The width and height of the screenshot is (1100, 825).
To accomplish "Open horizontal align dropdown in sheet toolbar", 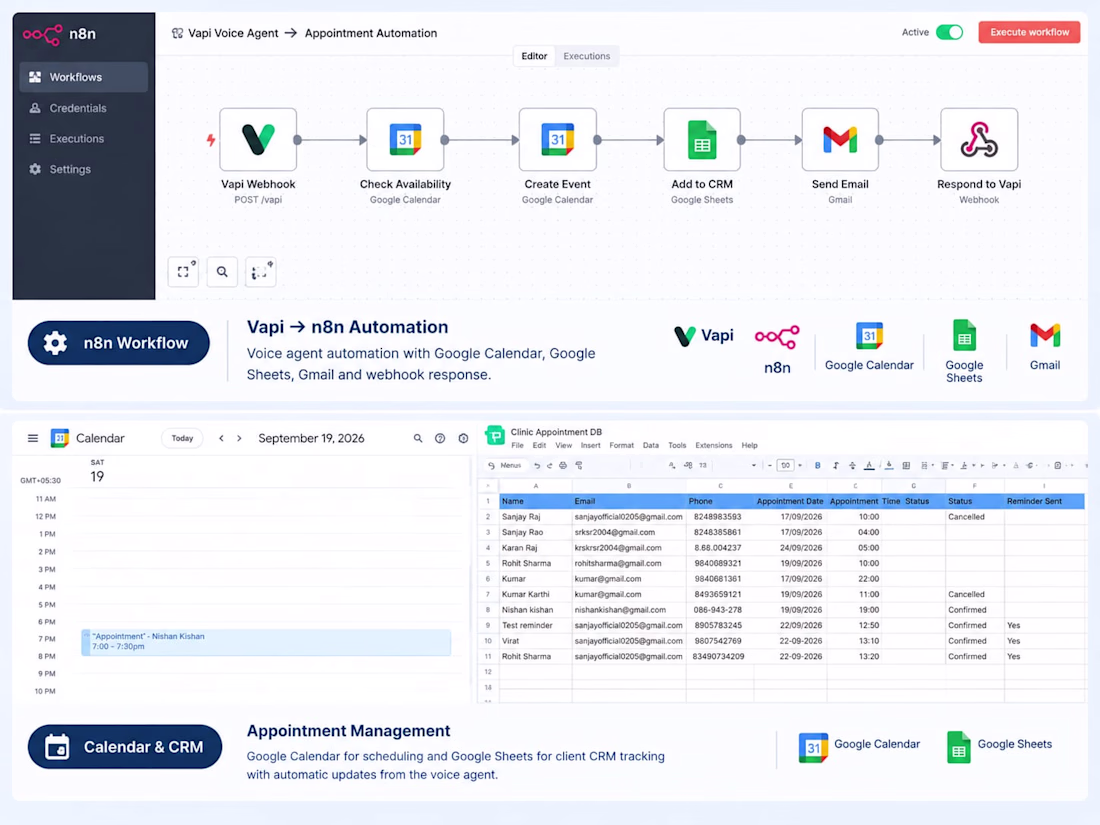I will tap(947, 466).
